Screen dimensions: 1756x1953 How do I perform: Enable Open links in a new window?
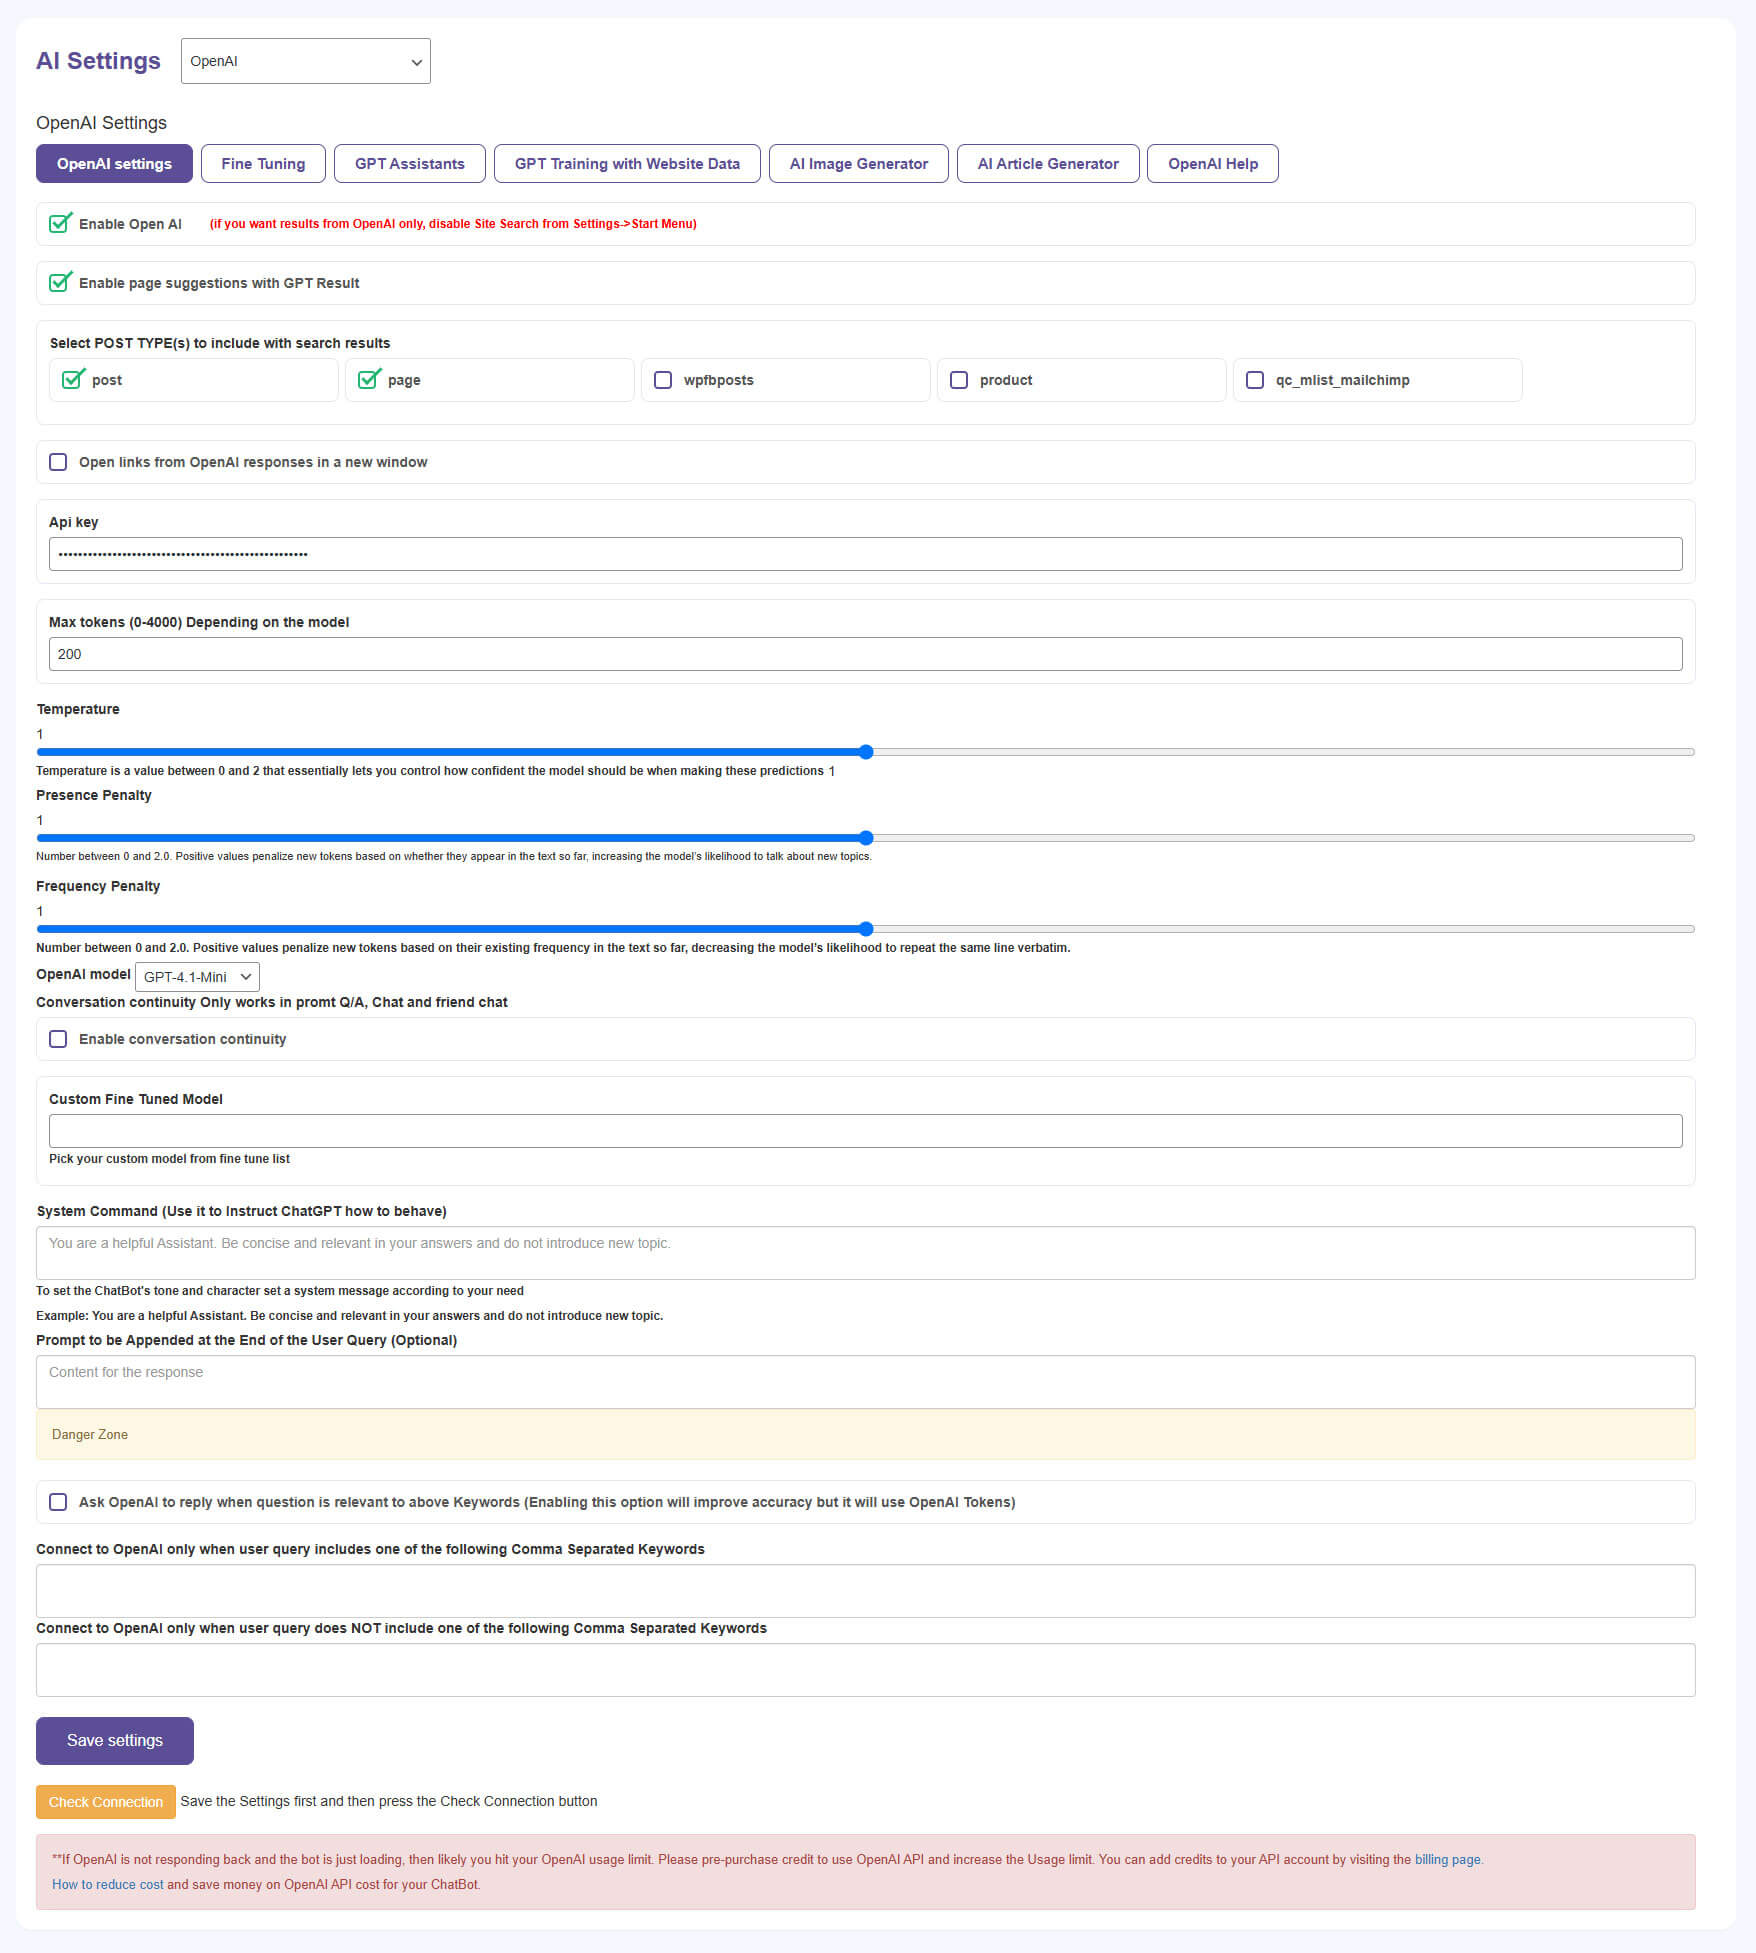pyautogui.click(x=58, y=461)
